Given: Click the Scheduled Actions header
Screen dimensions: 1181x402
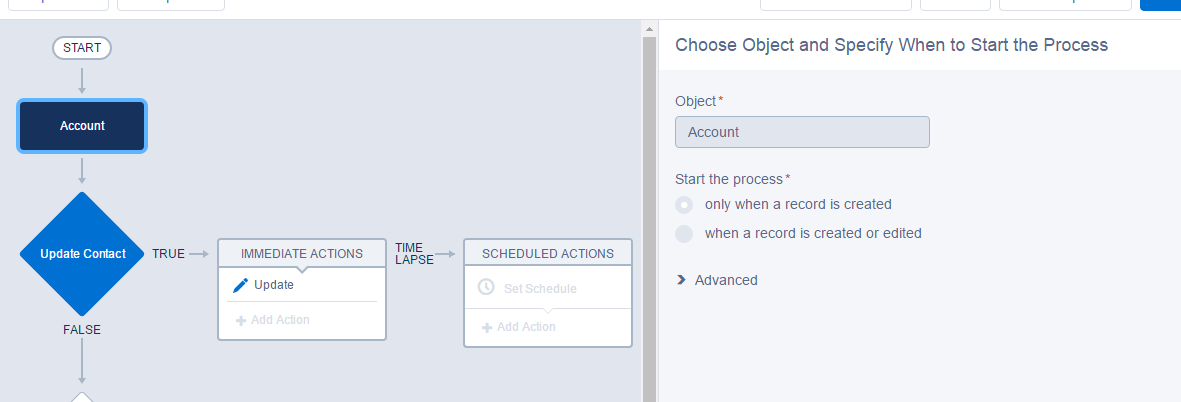Looking at the screenshot, I should click(548, 253).
